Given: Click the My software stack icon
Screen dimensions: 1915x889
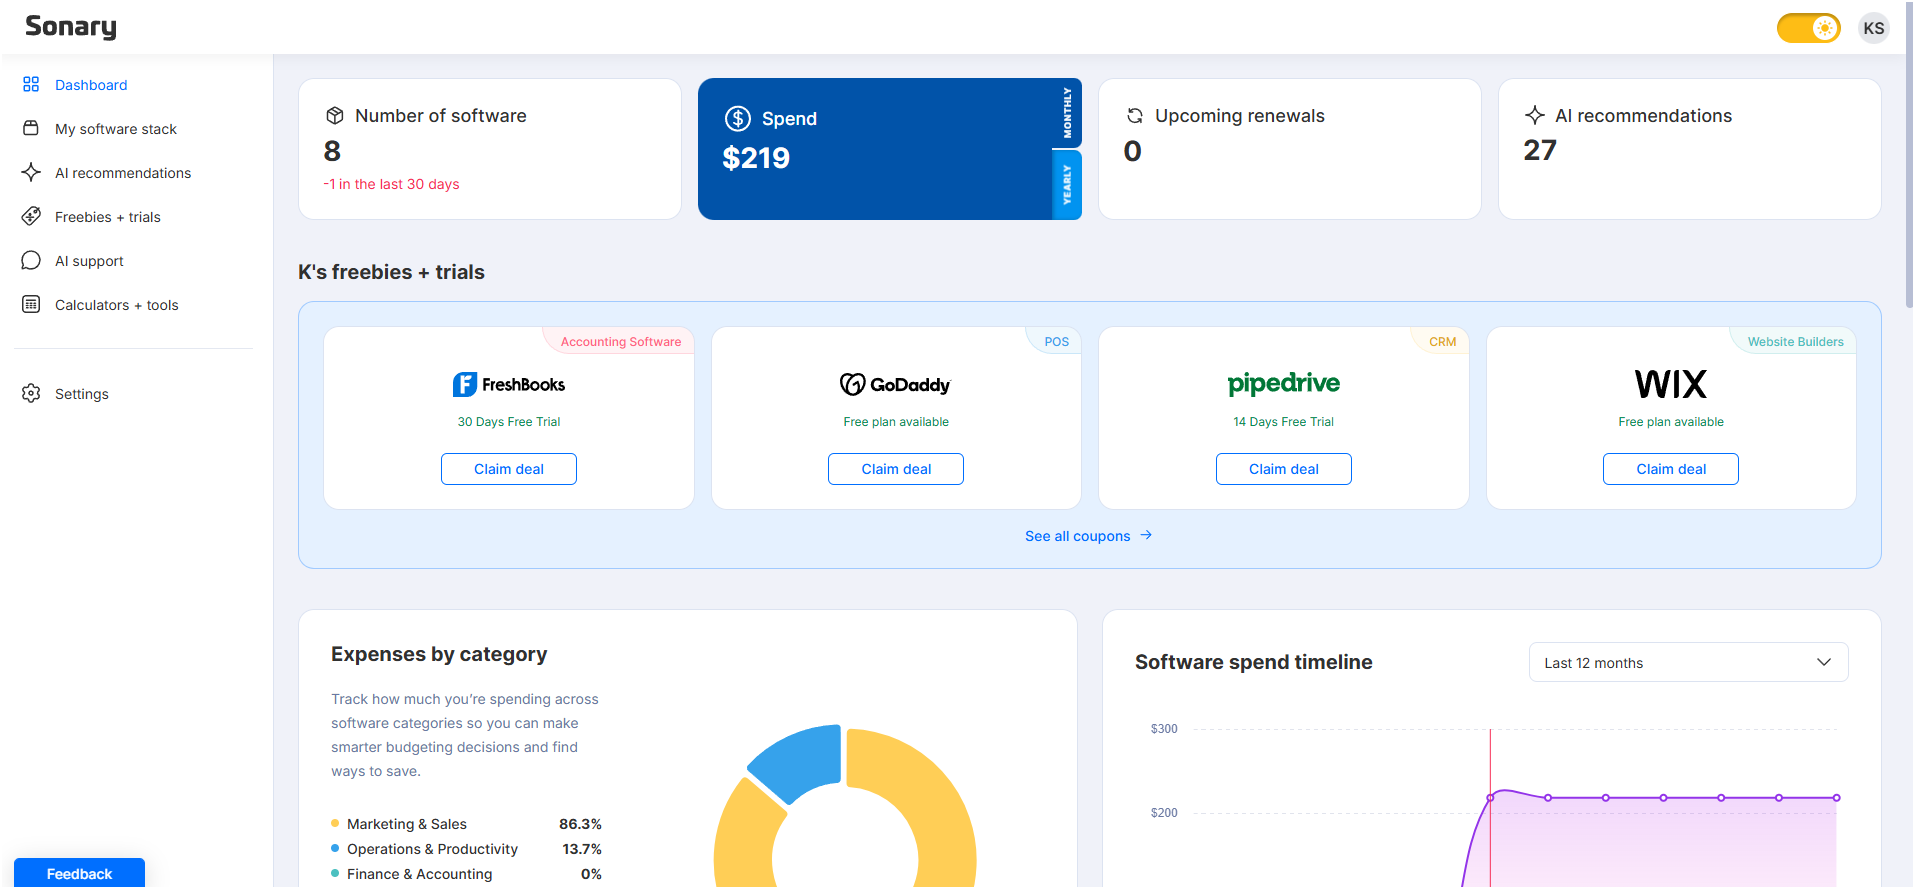Looking at the screenshot, I should [31, 129].
